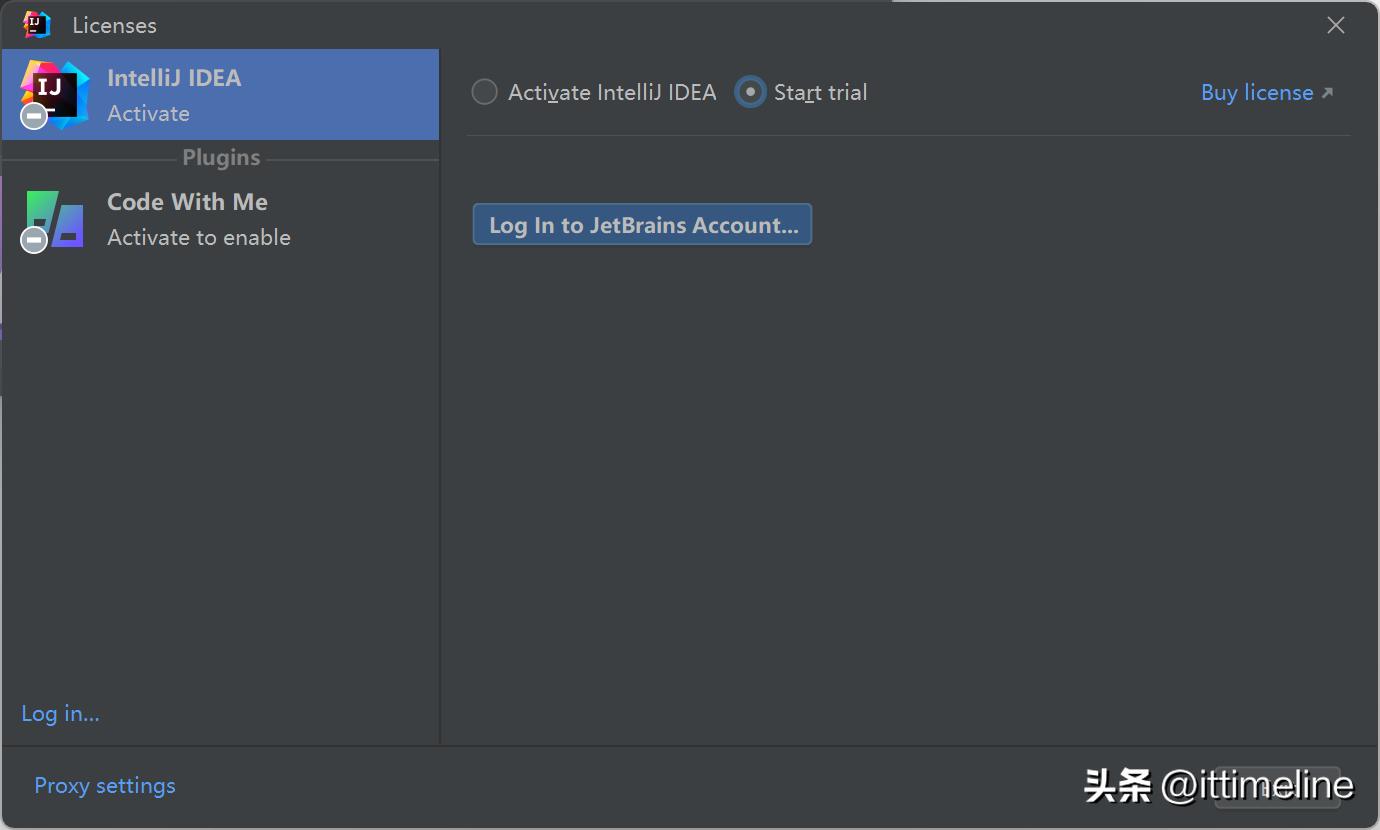
Task: Click the minus badge on Code With Me icon
Action: [x=34, y=240]
